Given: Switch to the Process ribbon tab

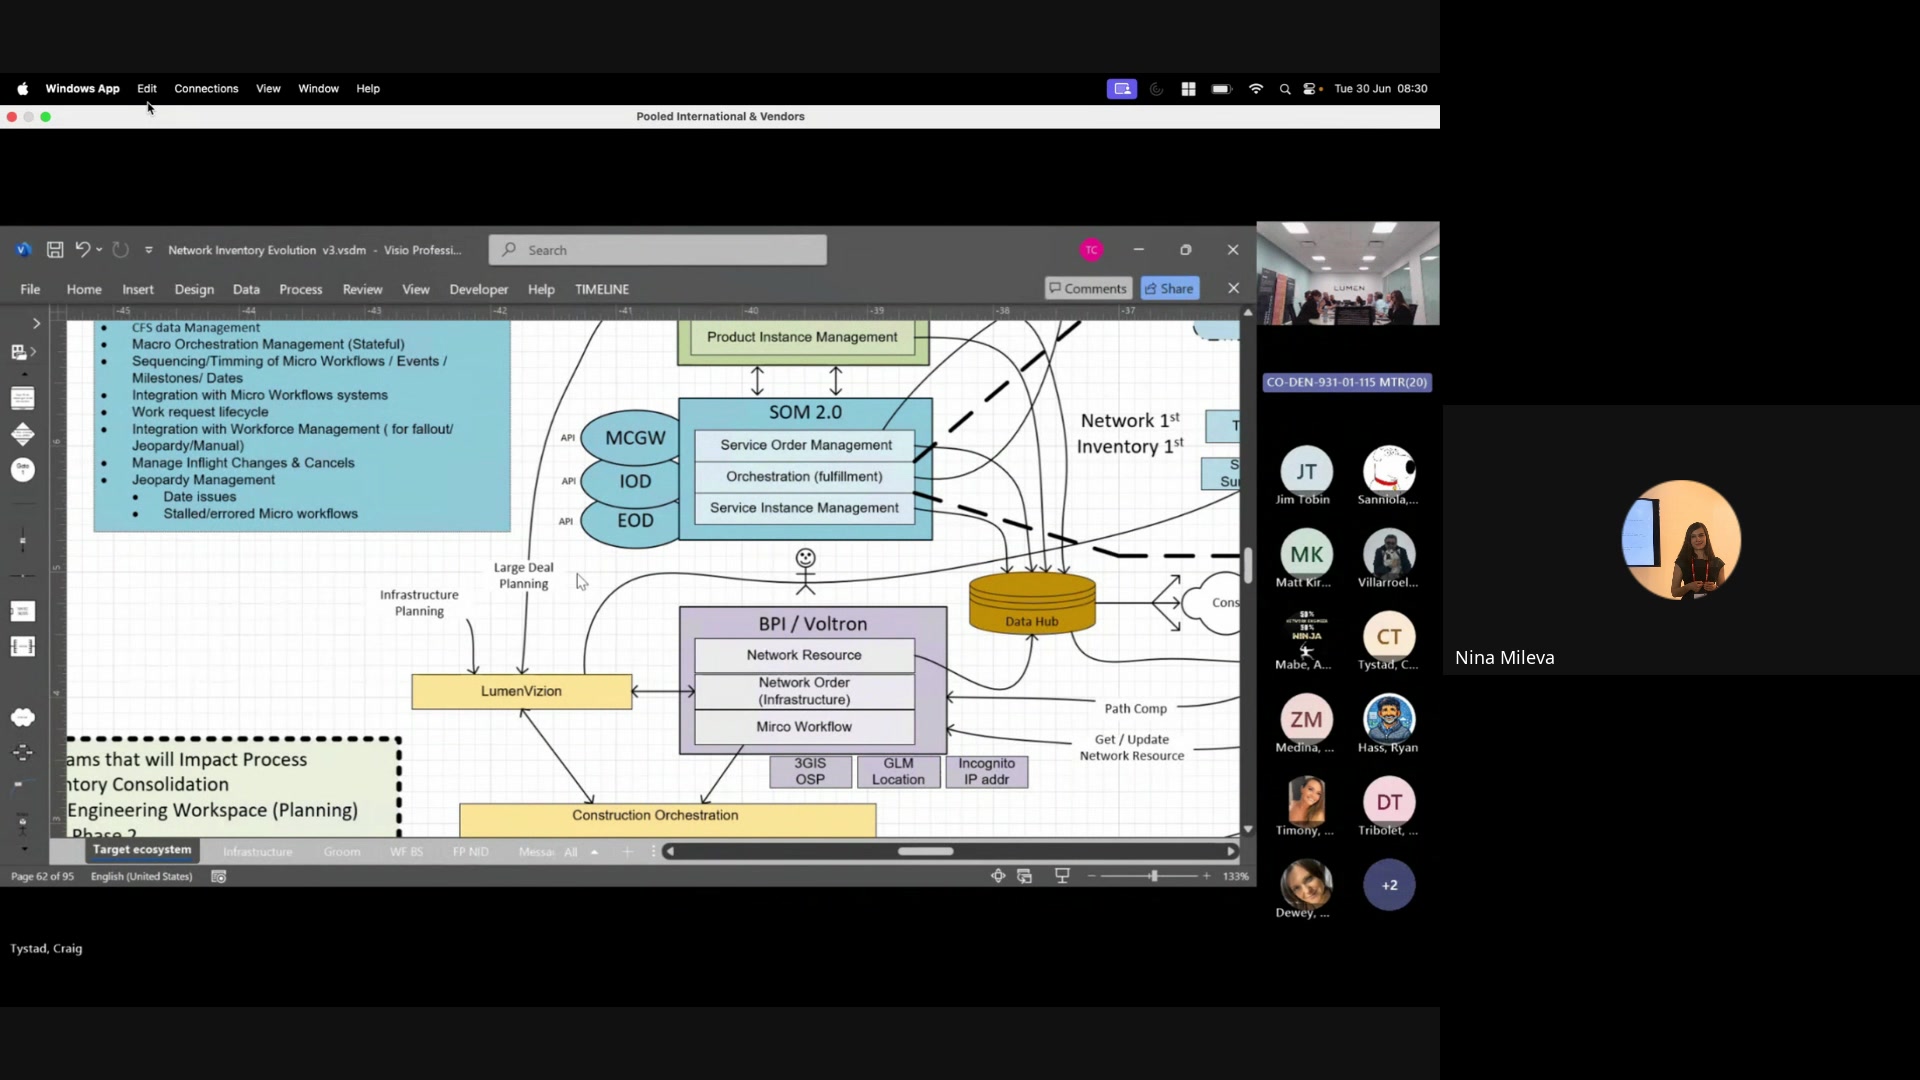Looking at the screenshot, I should pyautogui.click(x=301, y=289).
